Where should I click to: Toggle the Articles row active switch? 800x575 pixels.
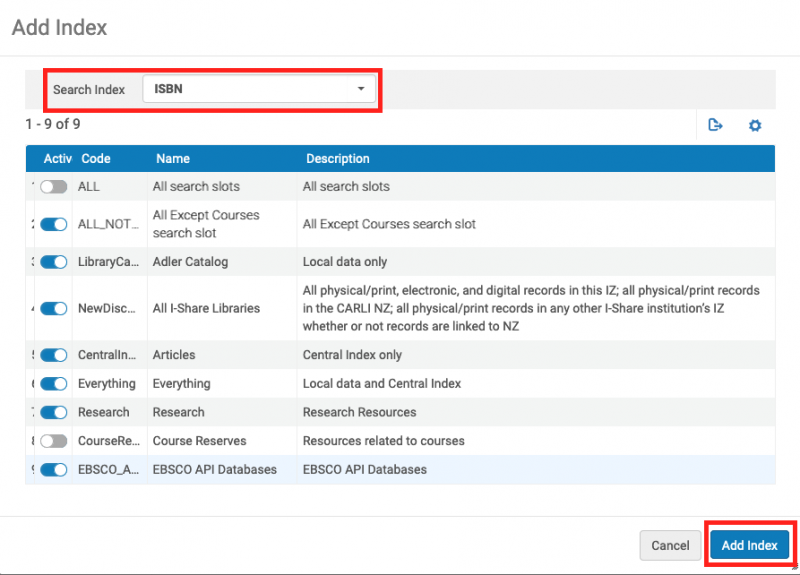click(x=54, y=355)
